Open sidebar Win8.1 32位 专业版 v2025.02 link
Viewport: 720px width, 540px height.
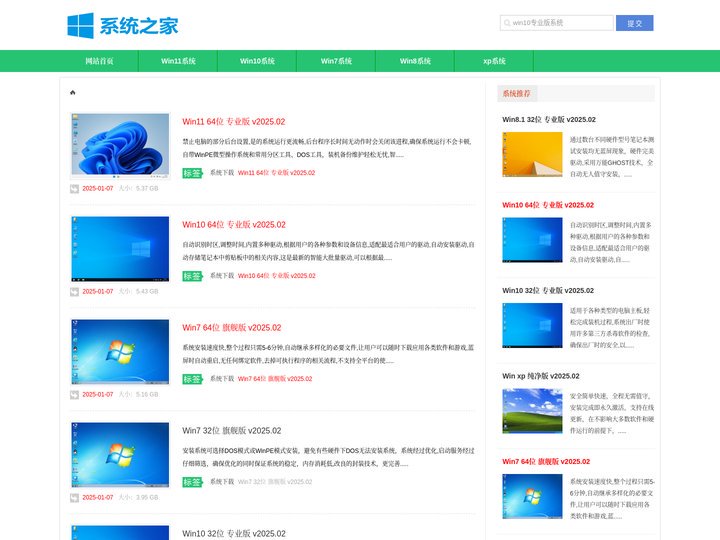pos(549,119)
